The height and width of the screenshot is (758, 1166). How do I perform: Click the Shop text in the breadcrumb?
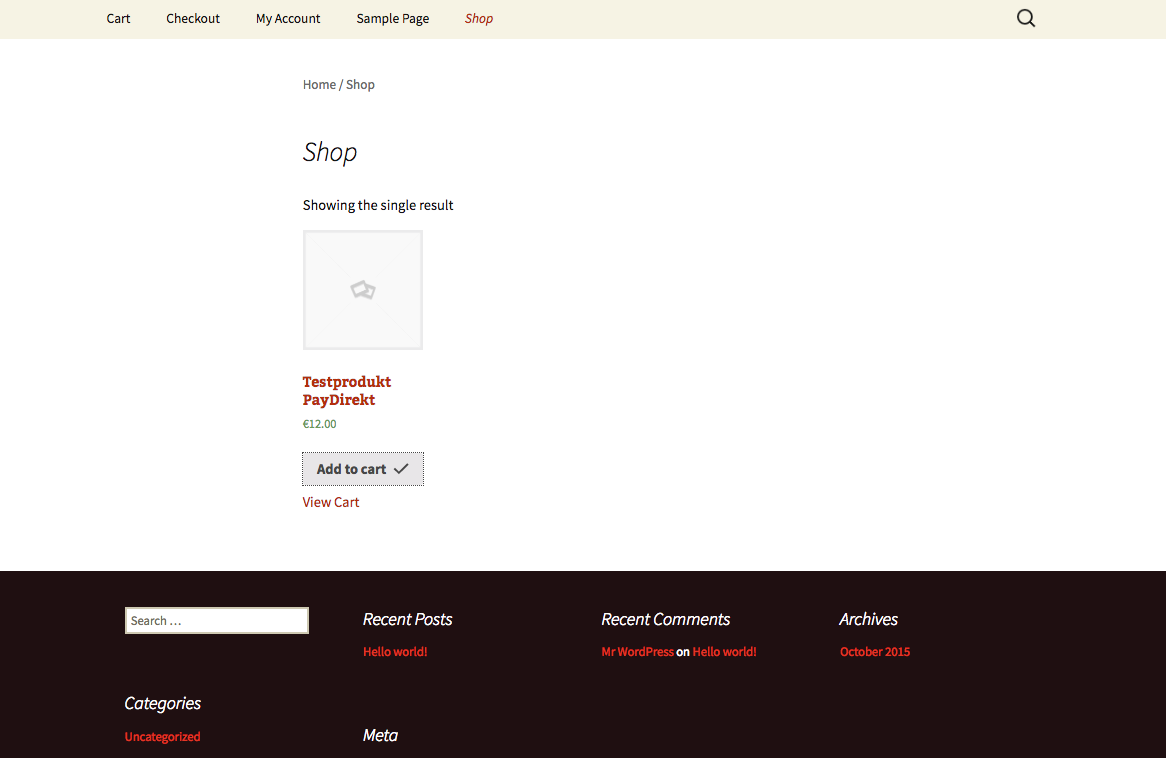[x=360, y=85]
